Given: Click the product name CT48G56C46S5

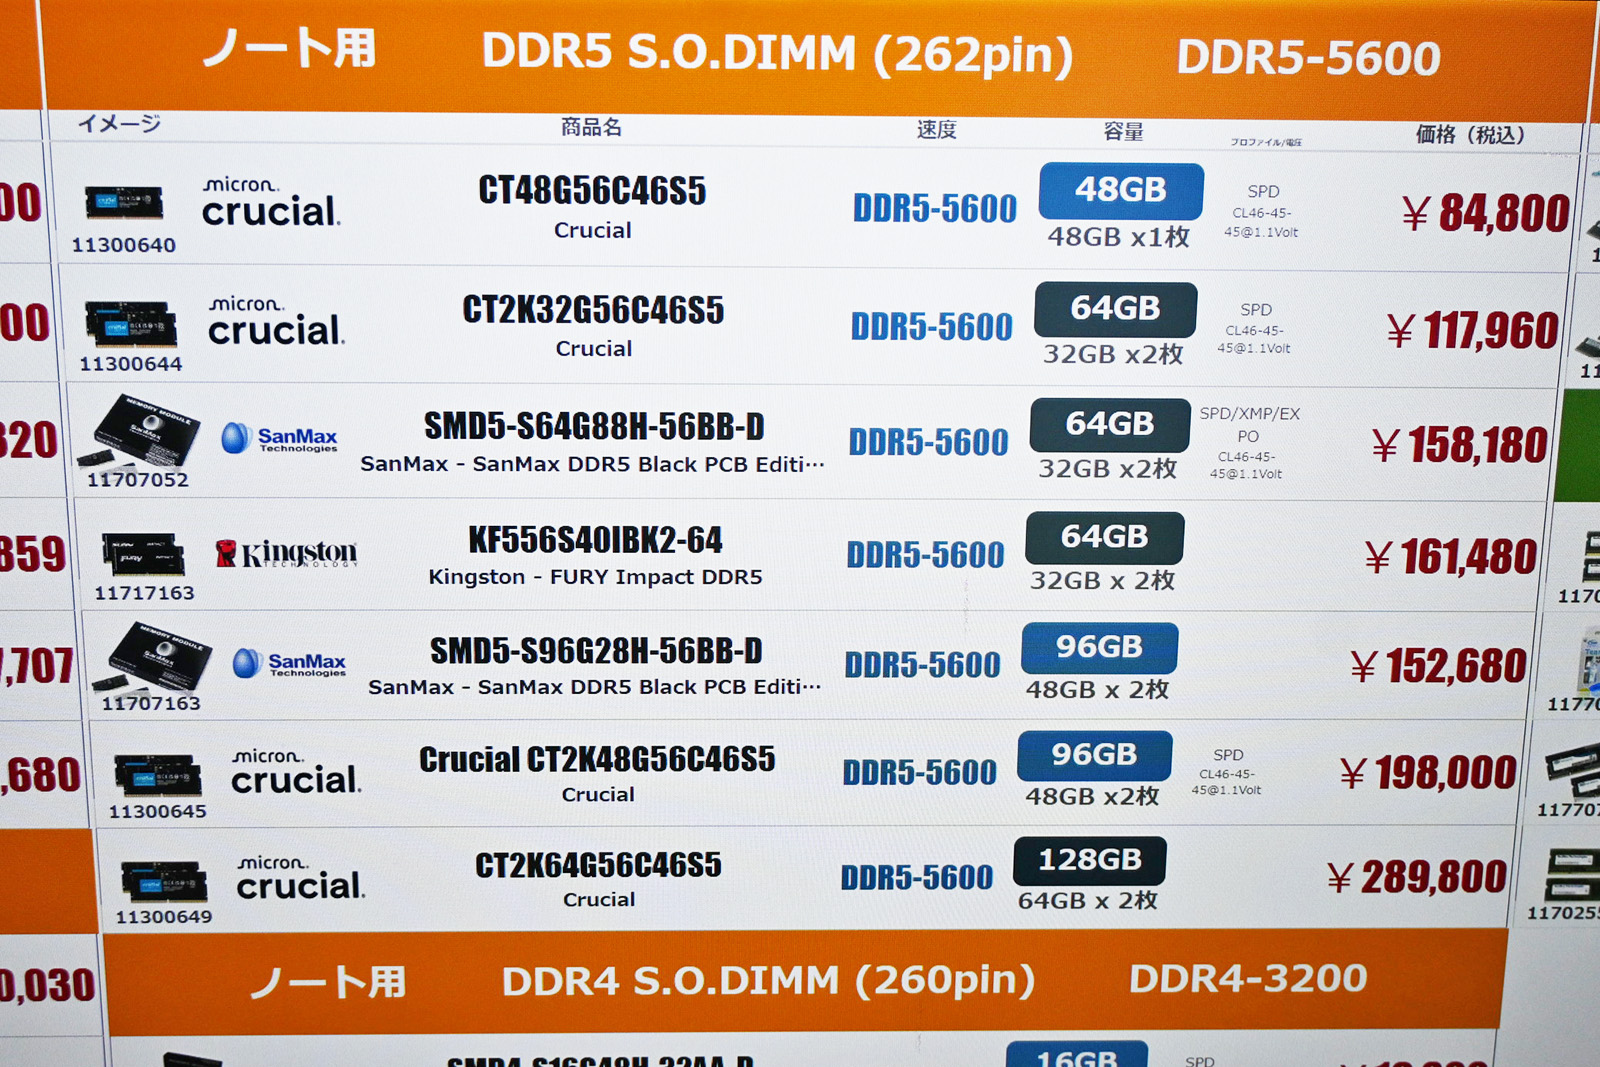Looking at the screenshot, I should (x=592, y=190).
